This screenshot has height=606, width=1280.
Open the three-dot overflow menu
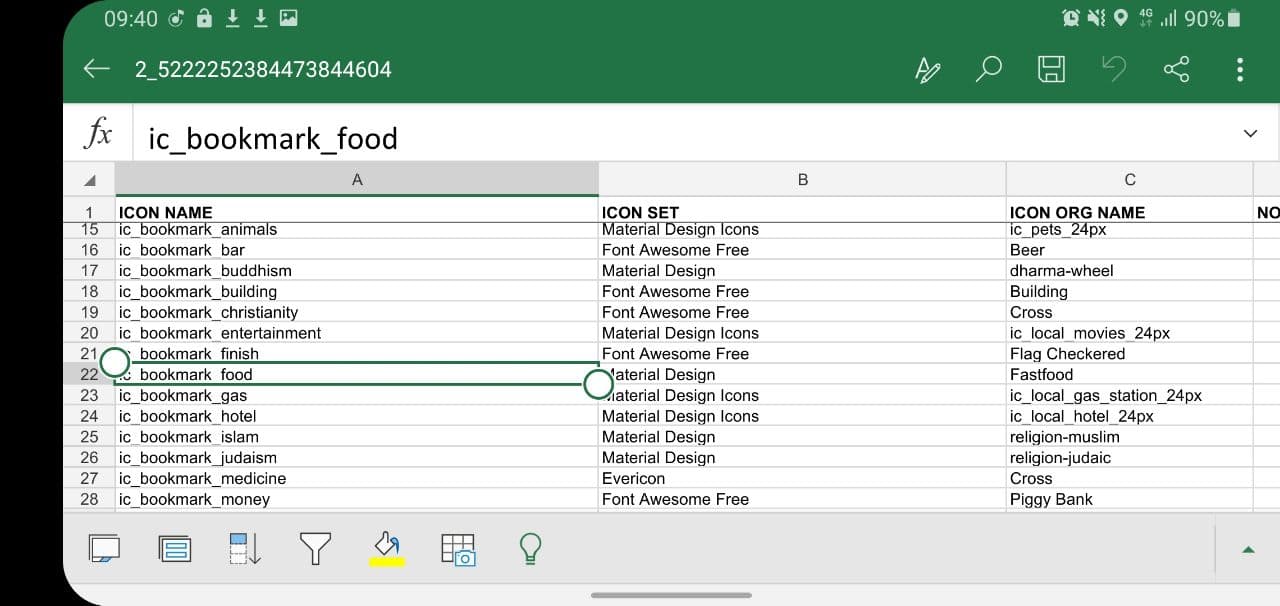pyautogui.click(x=1240, y=69)
